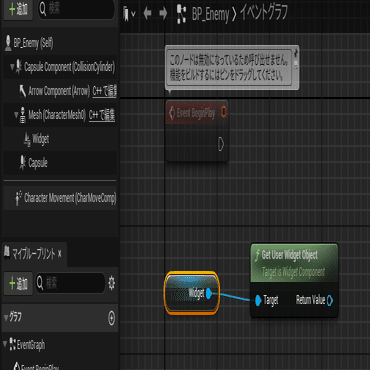Collapse the Mesh (CharacterMesh0) tree node
Screen dimensions: 370x370
click(16, 115)
